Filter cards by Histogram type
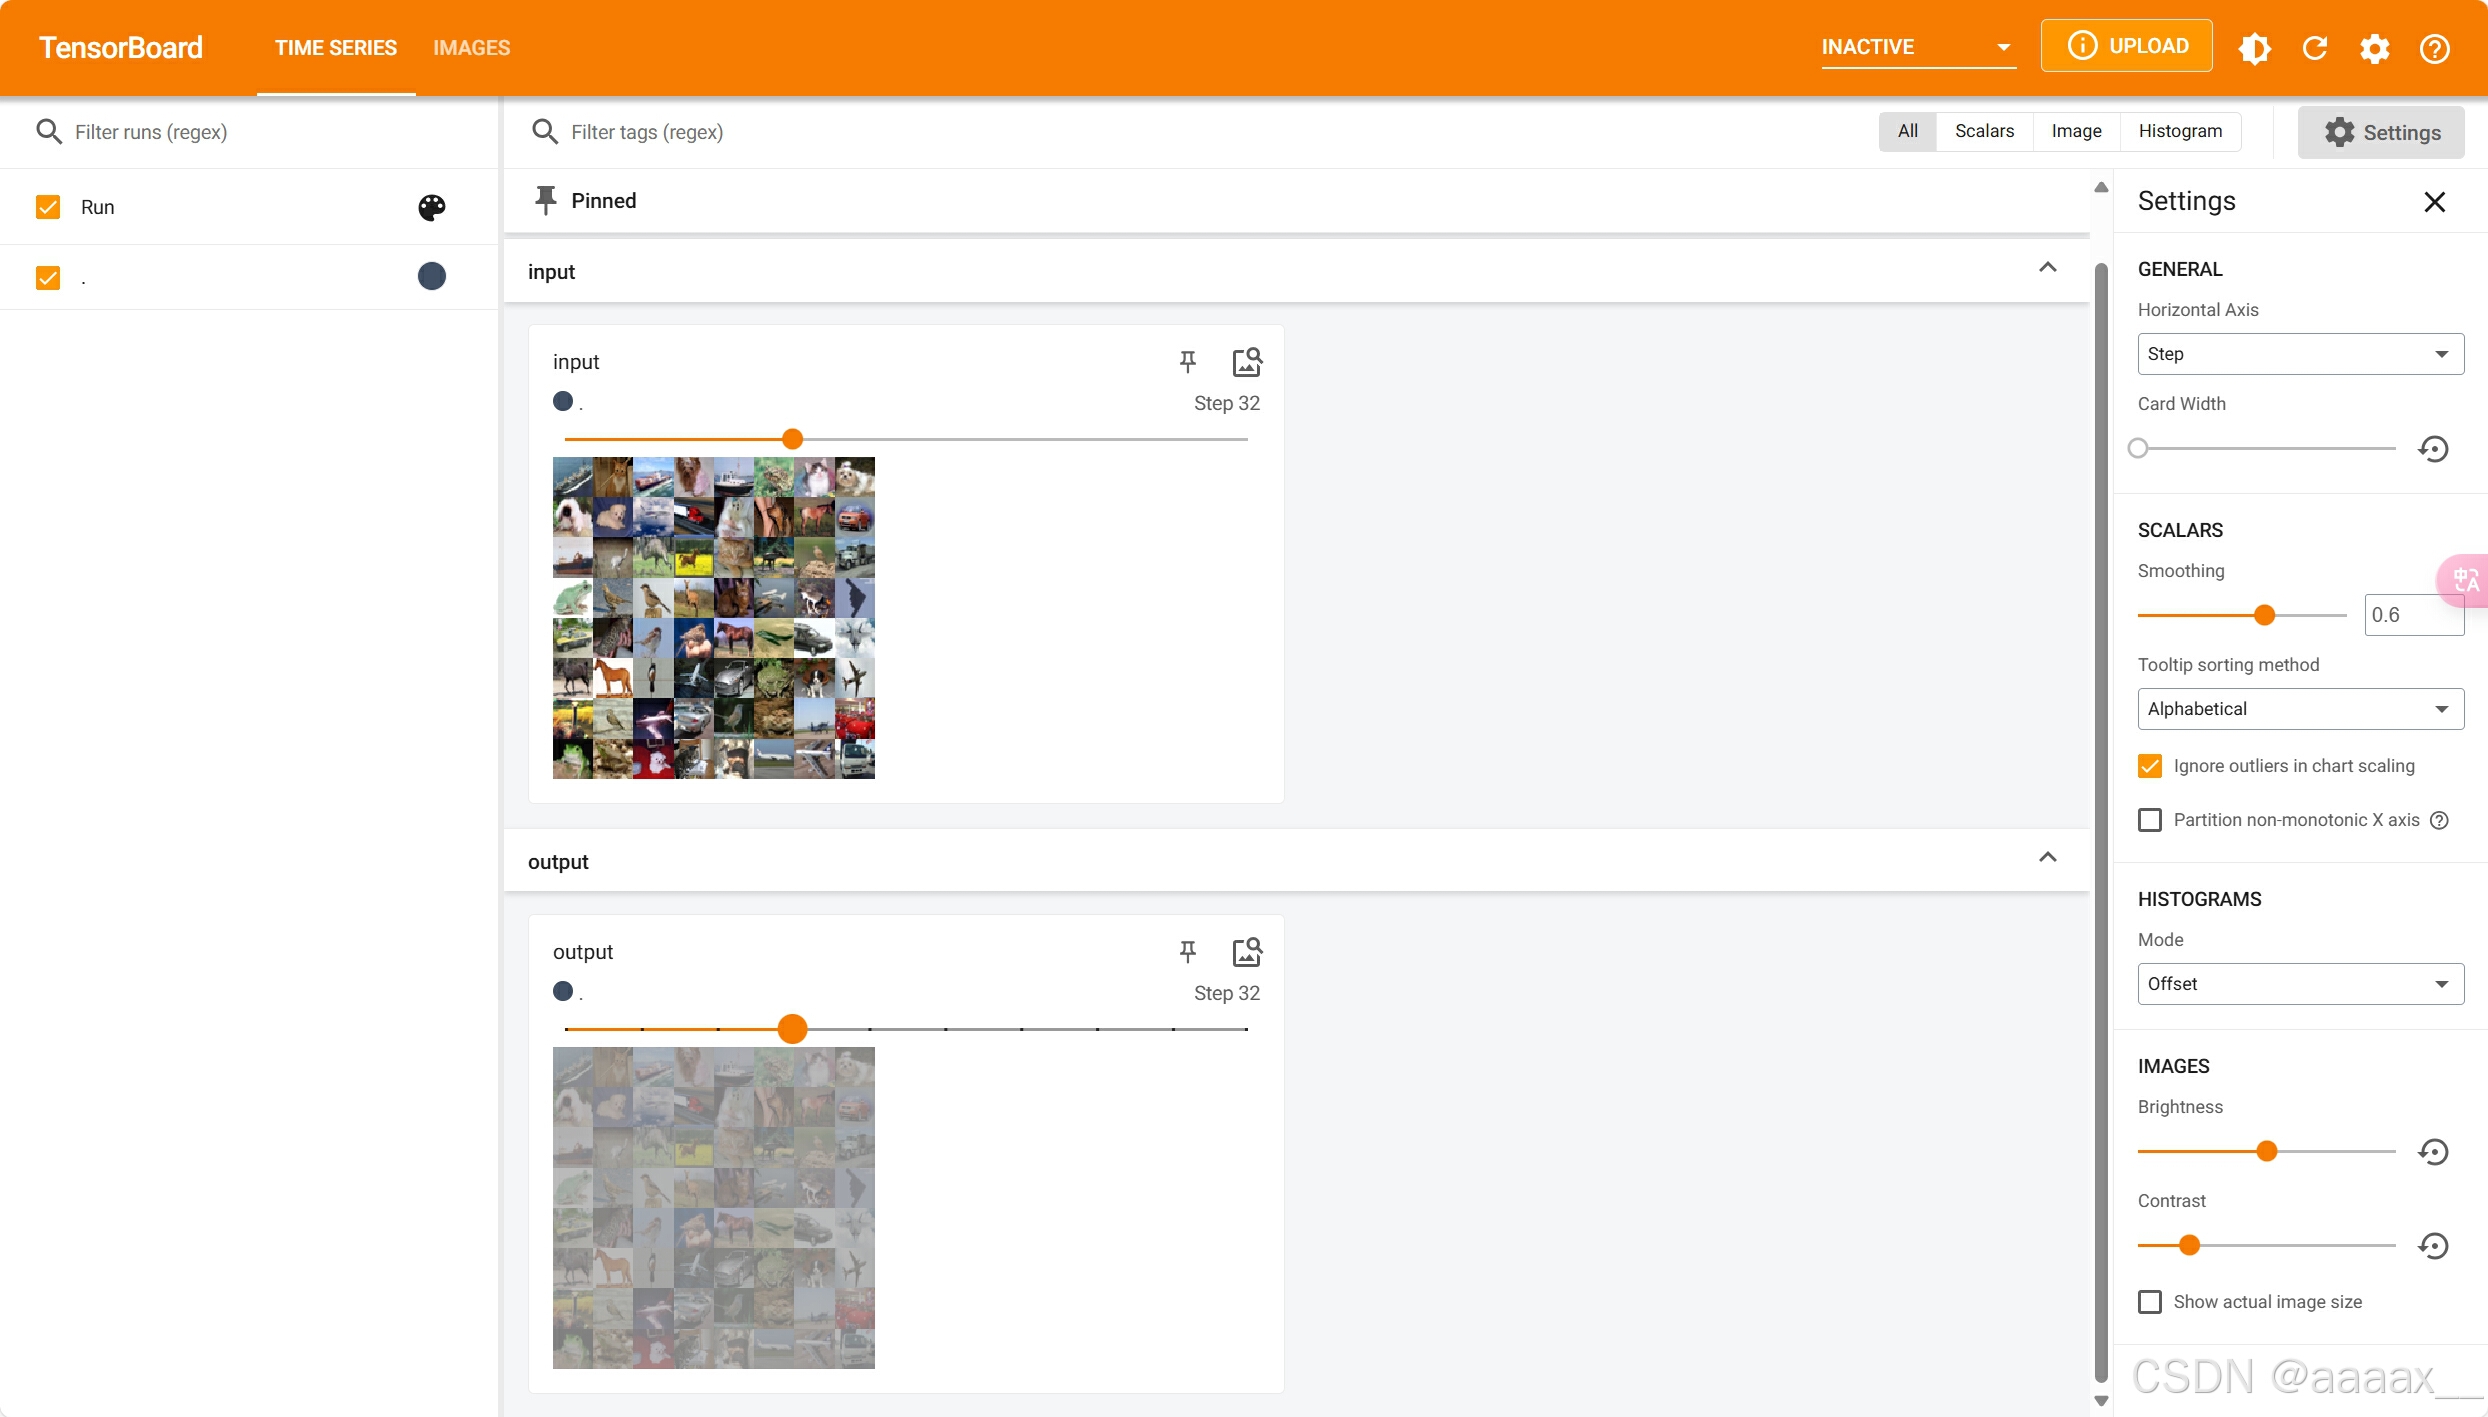This screenshot has height=1417, width=2488. [x=2180, y=131]
